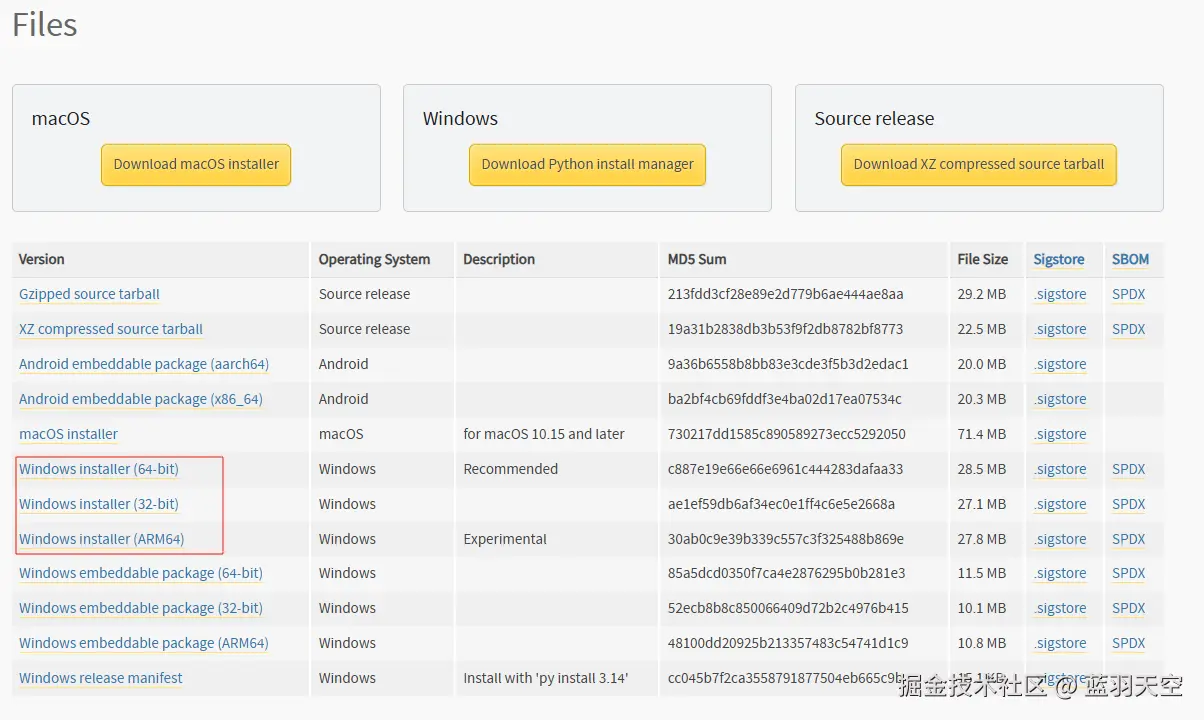Open the Windows release manifest link
The height and width of the screenshot is (720, 1204).
(101, 678)
